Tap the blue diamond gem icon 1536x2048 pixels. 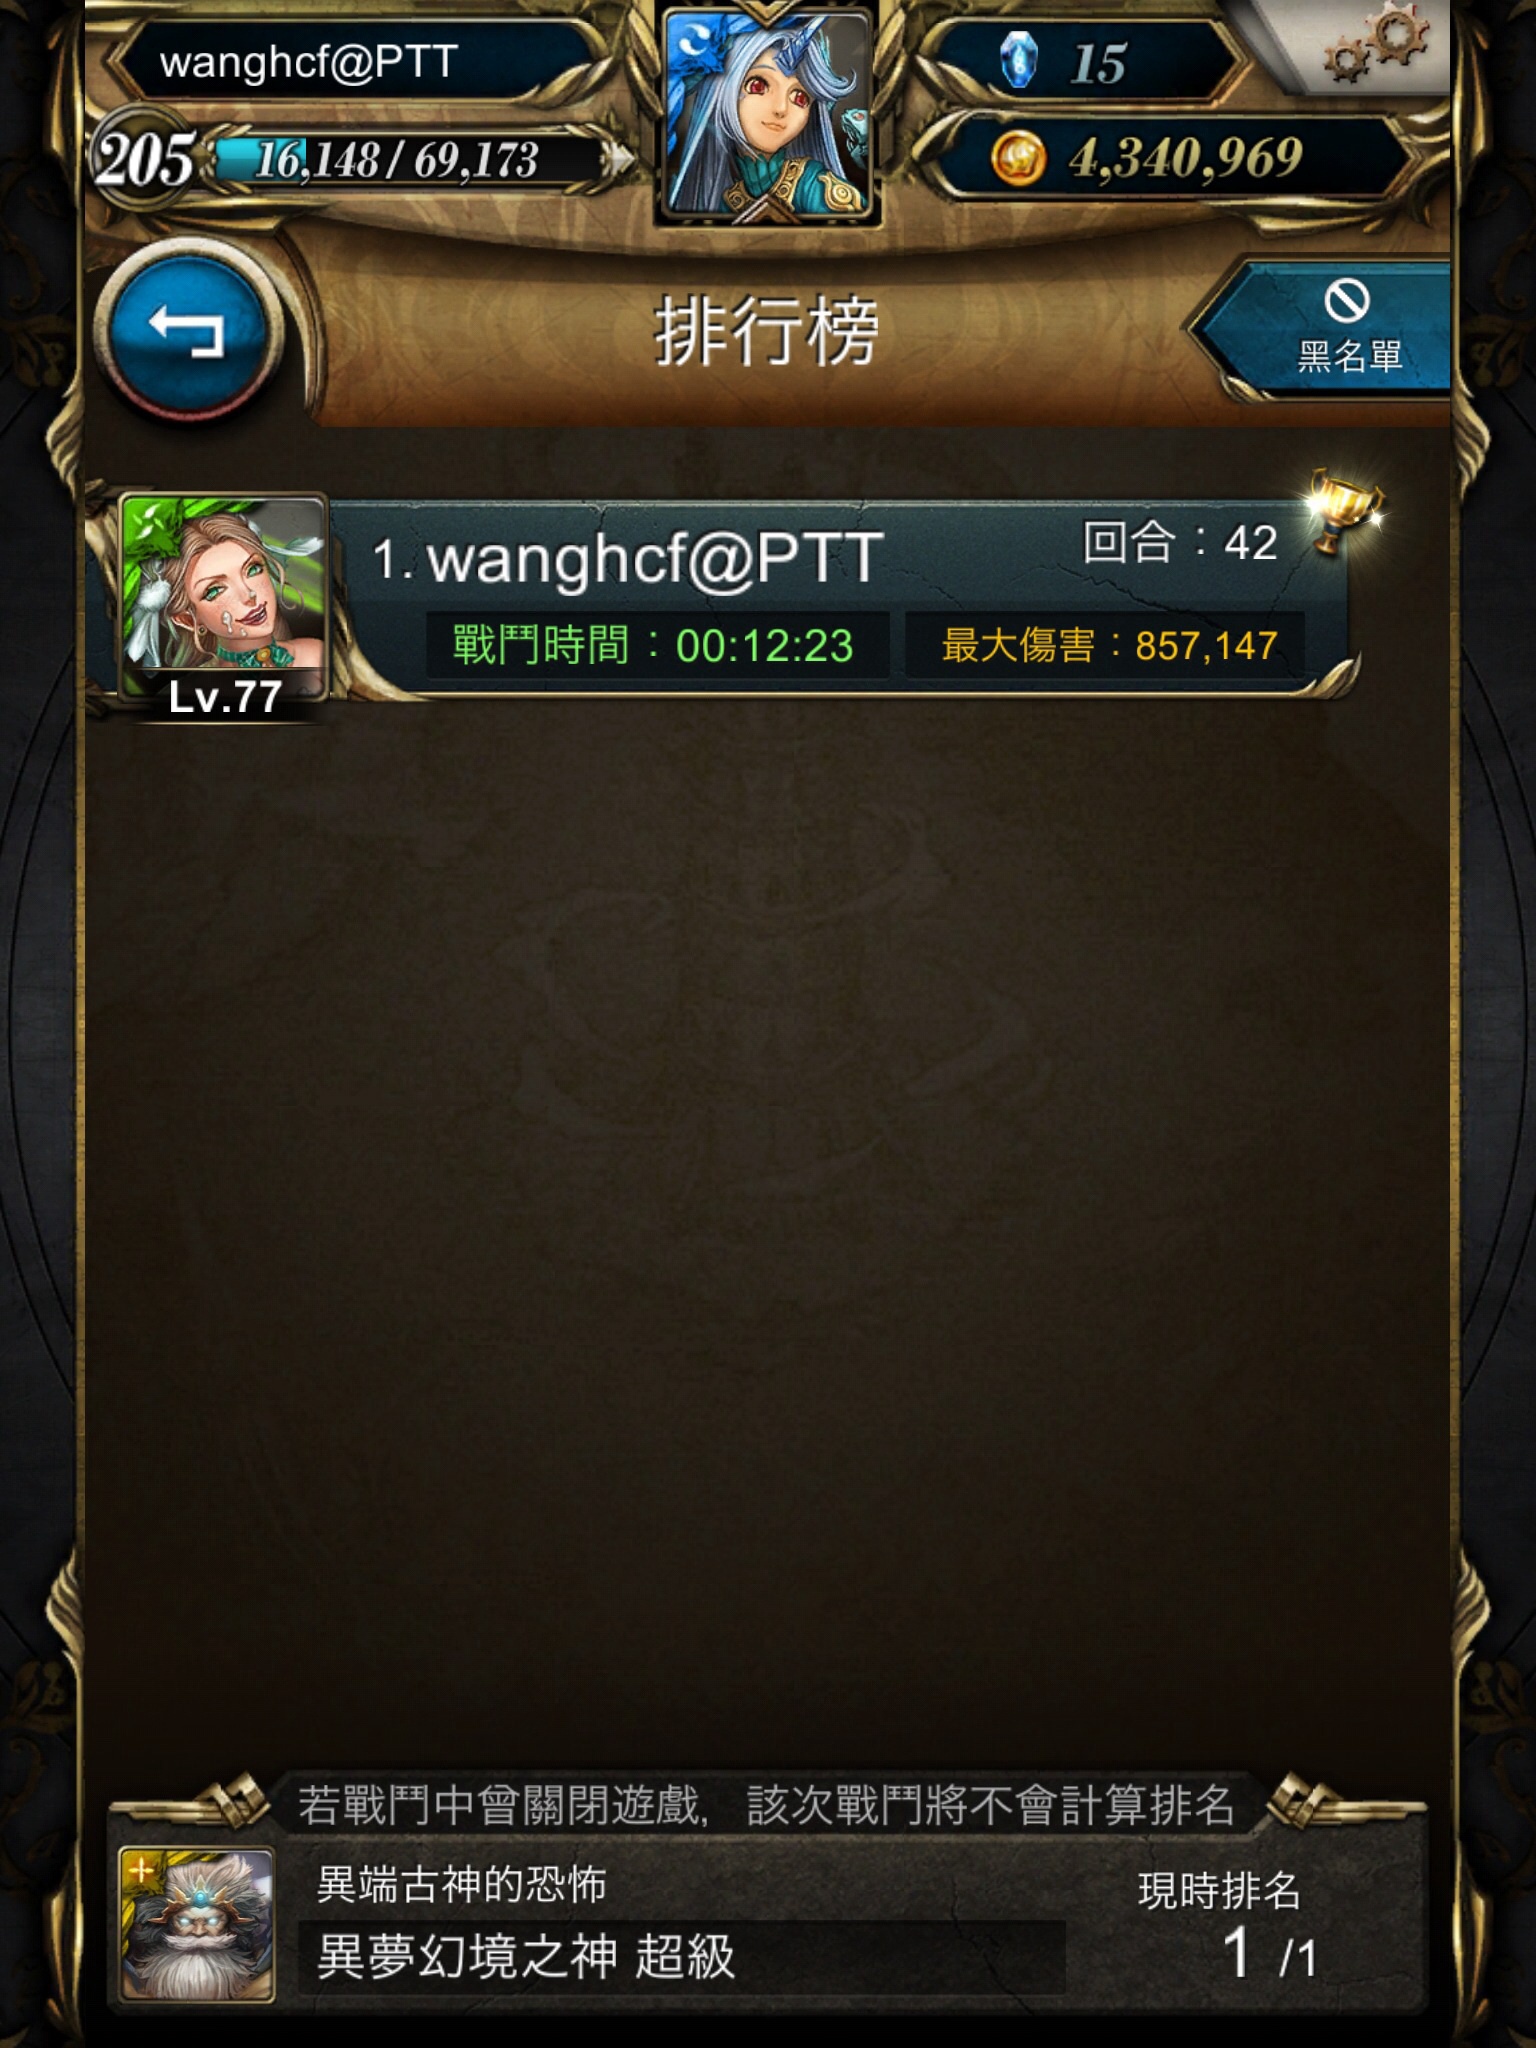pyautogui.click(x=1019, y=60)
